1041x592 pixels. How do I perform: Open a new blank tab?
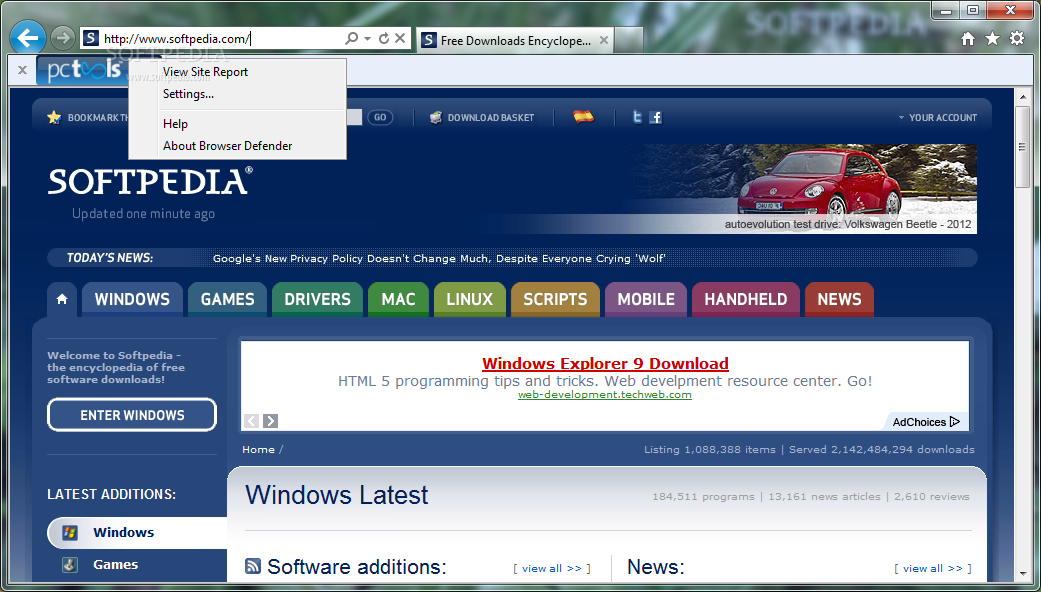click(629, 40)
